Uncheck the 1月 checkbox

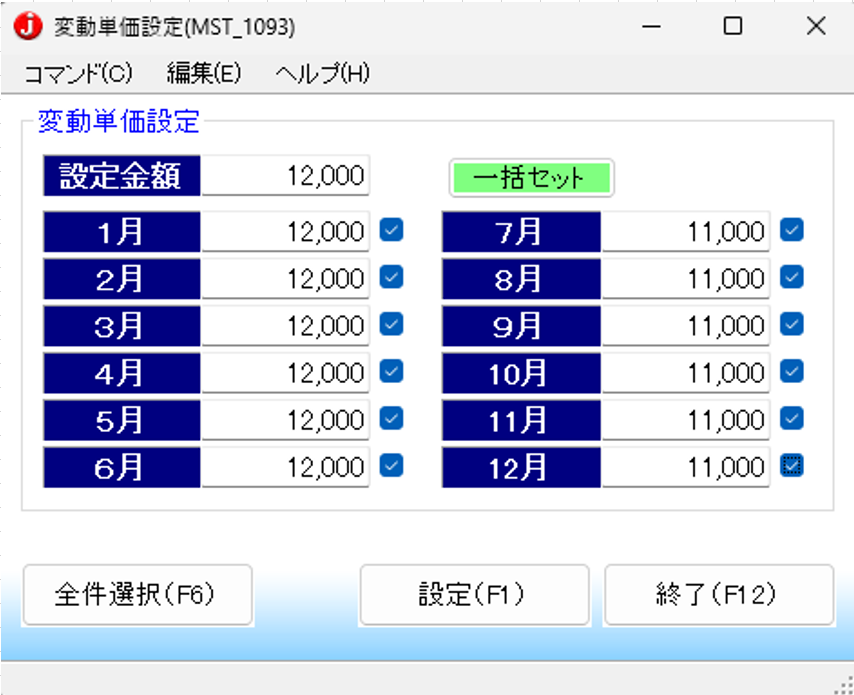391,230
